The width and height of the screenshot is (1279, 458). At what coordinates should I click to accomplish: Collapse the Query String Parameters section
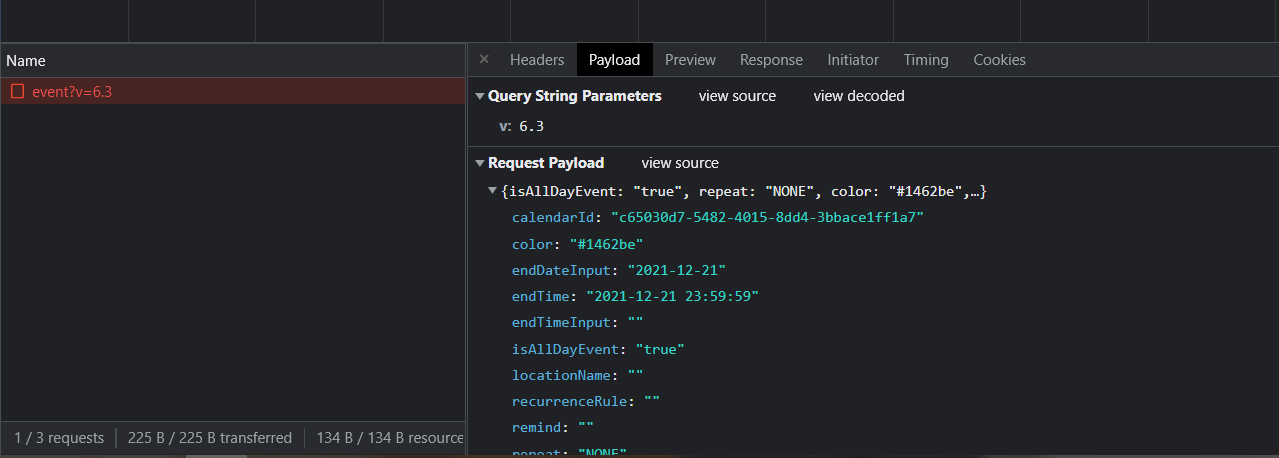[x=479, y=97]
